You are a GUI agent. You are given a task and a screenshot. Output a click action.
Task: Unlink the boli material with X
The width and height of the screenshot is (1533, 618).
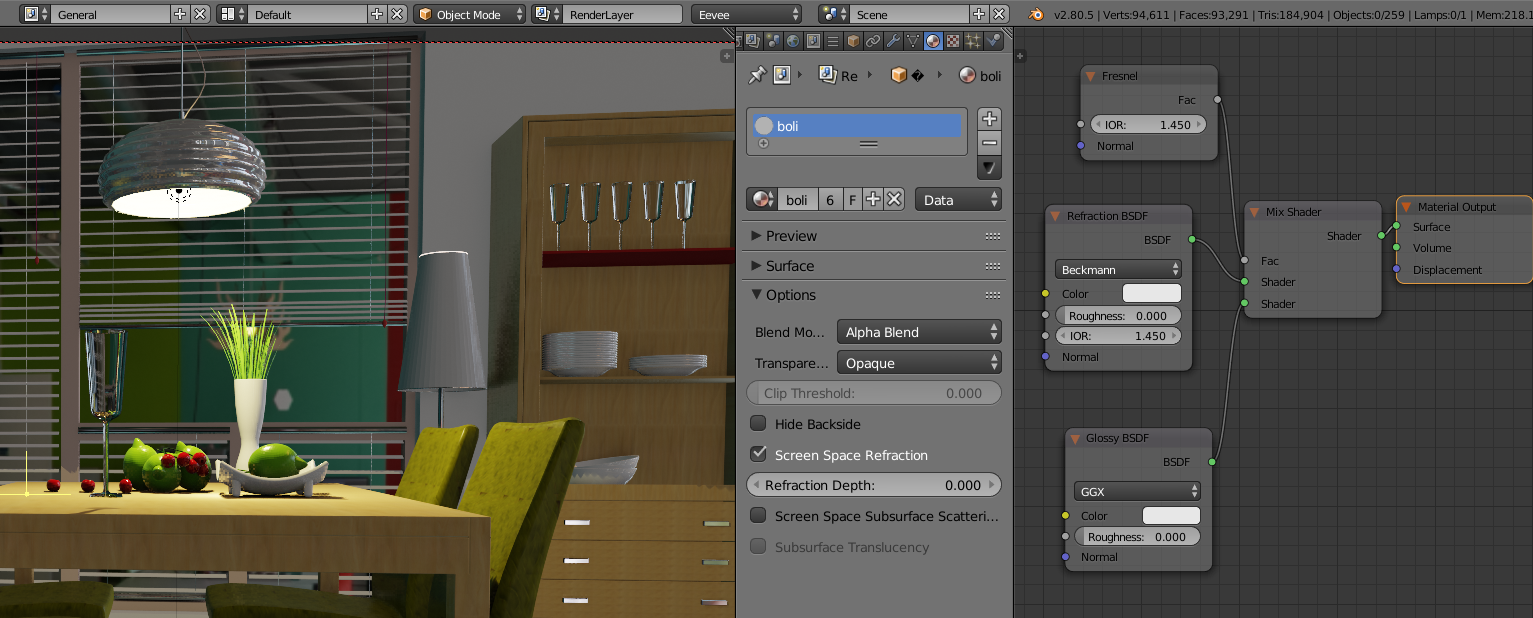point(894,200)
